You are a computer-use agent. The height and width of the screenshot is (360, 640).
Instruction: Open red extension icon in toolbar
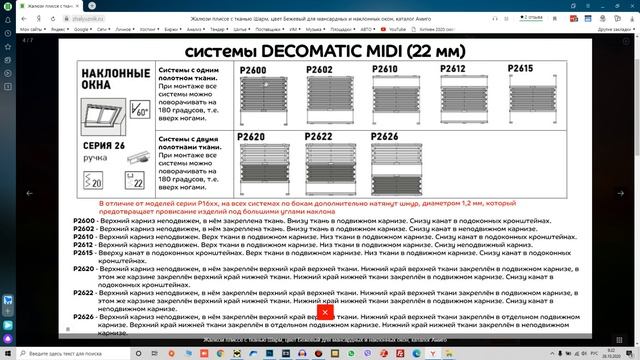(x=573, y=19)
